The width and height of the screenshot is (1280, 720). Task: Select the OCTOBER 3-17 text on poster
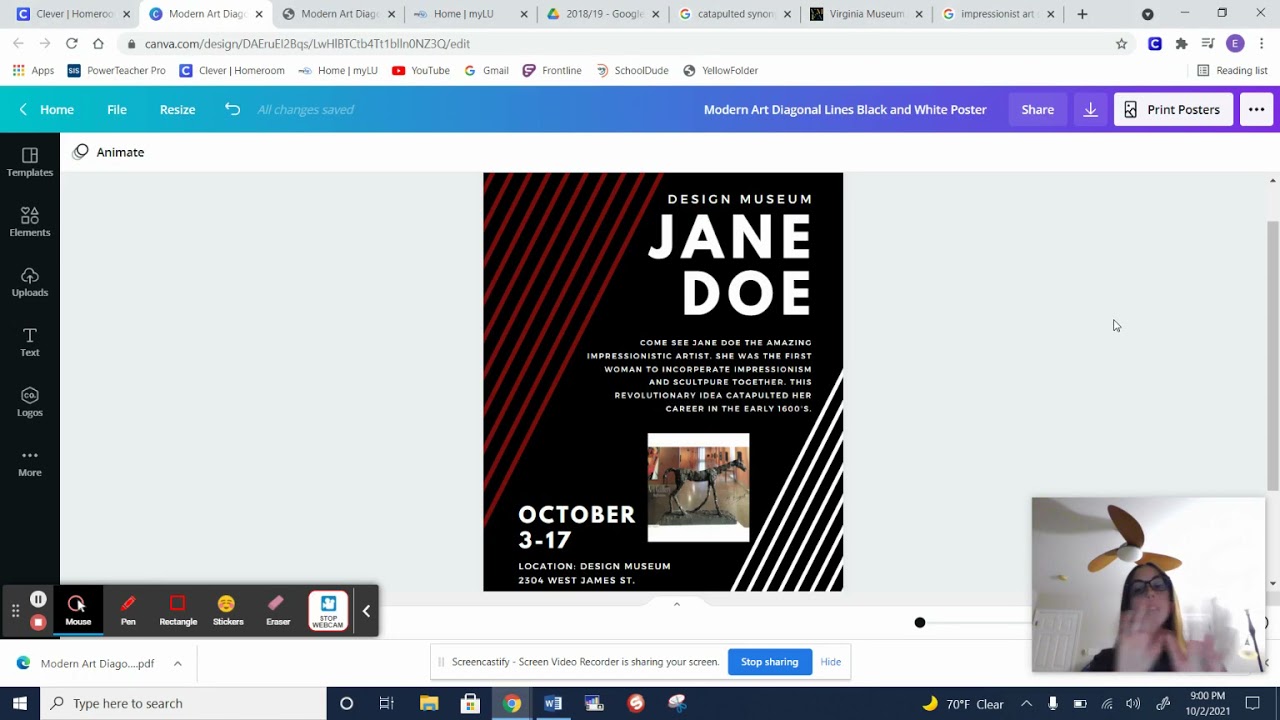click(576, 527)
